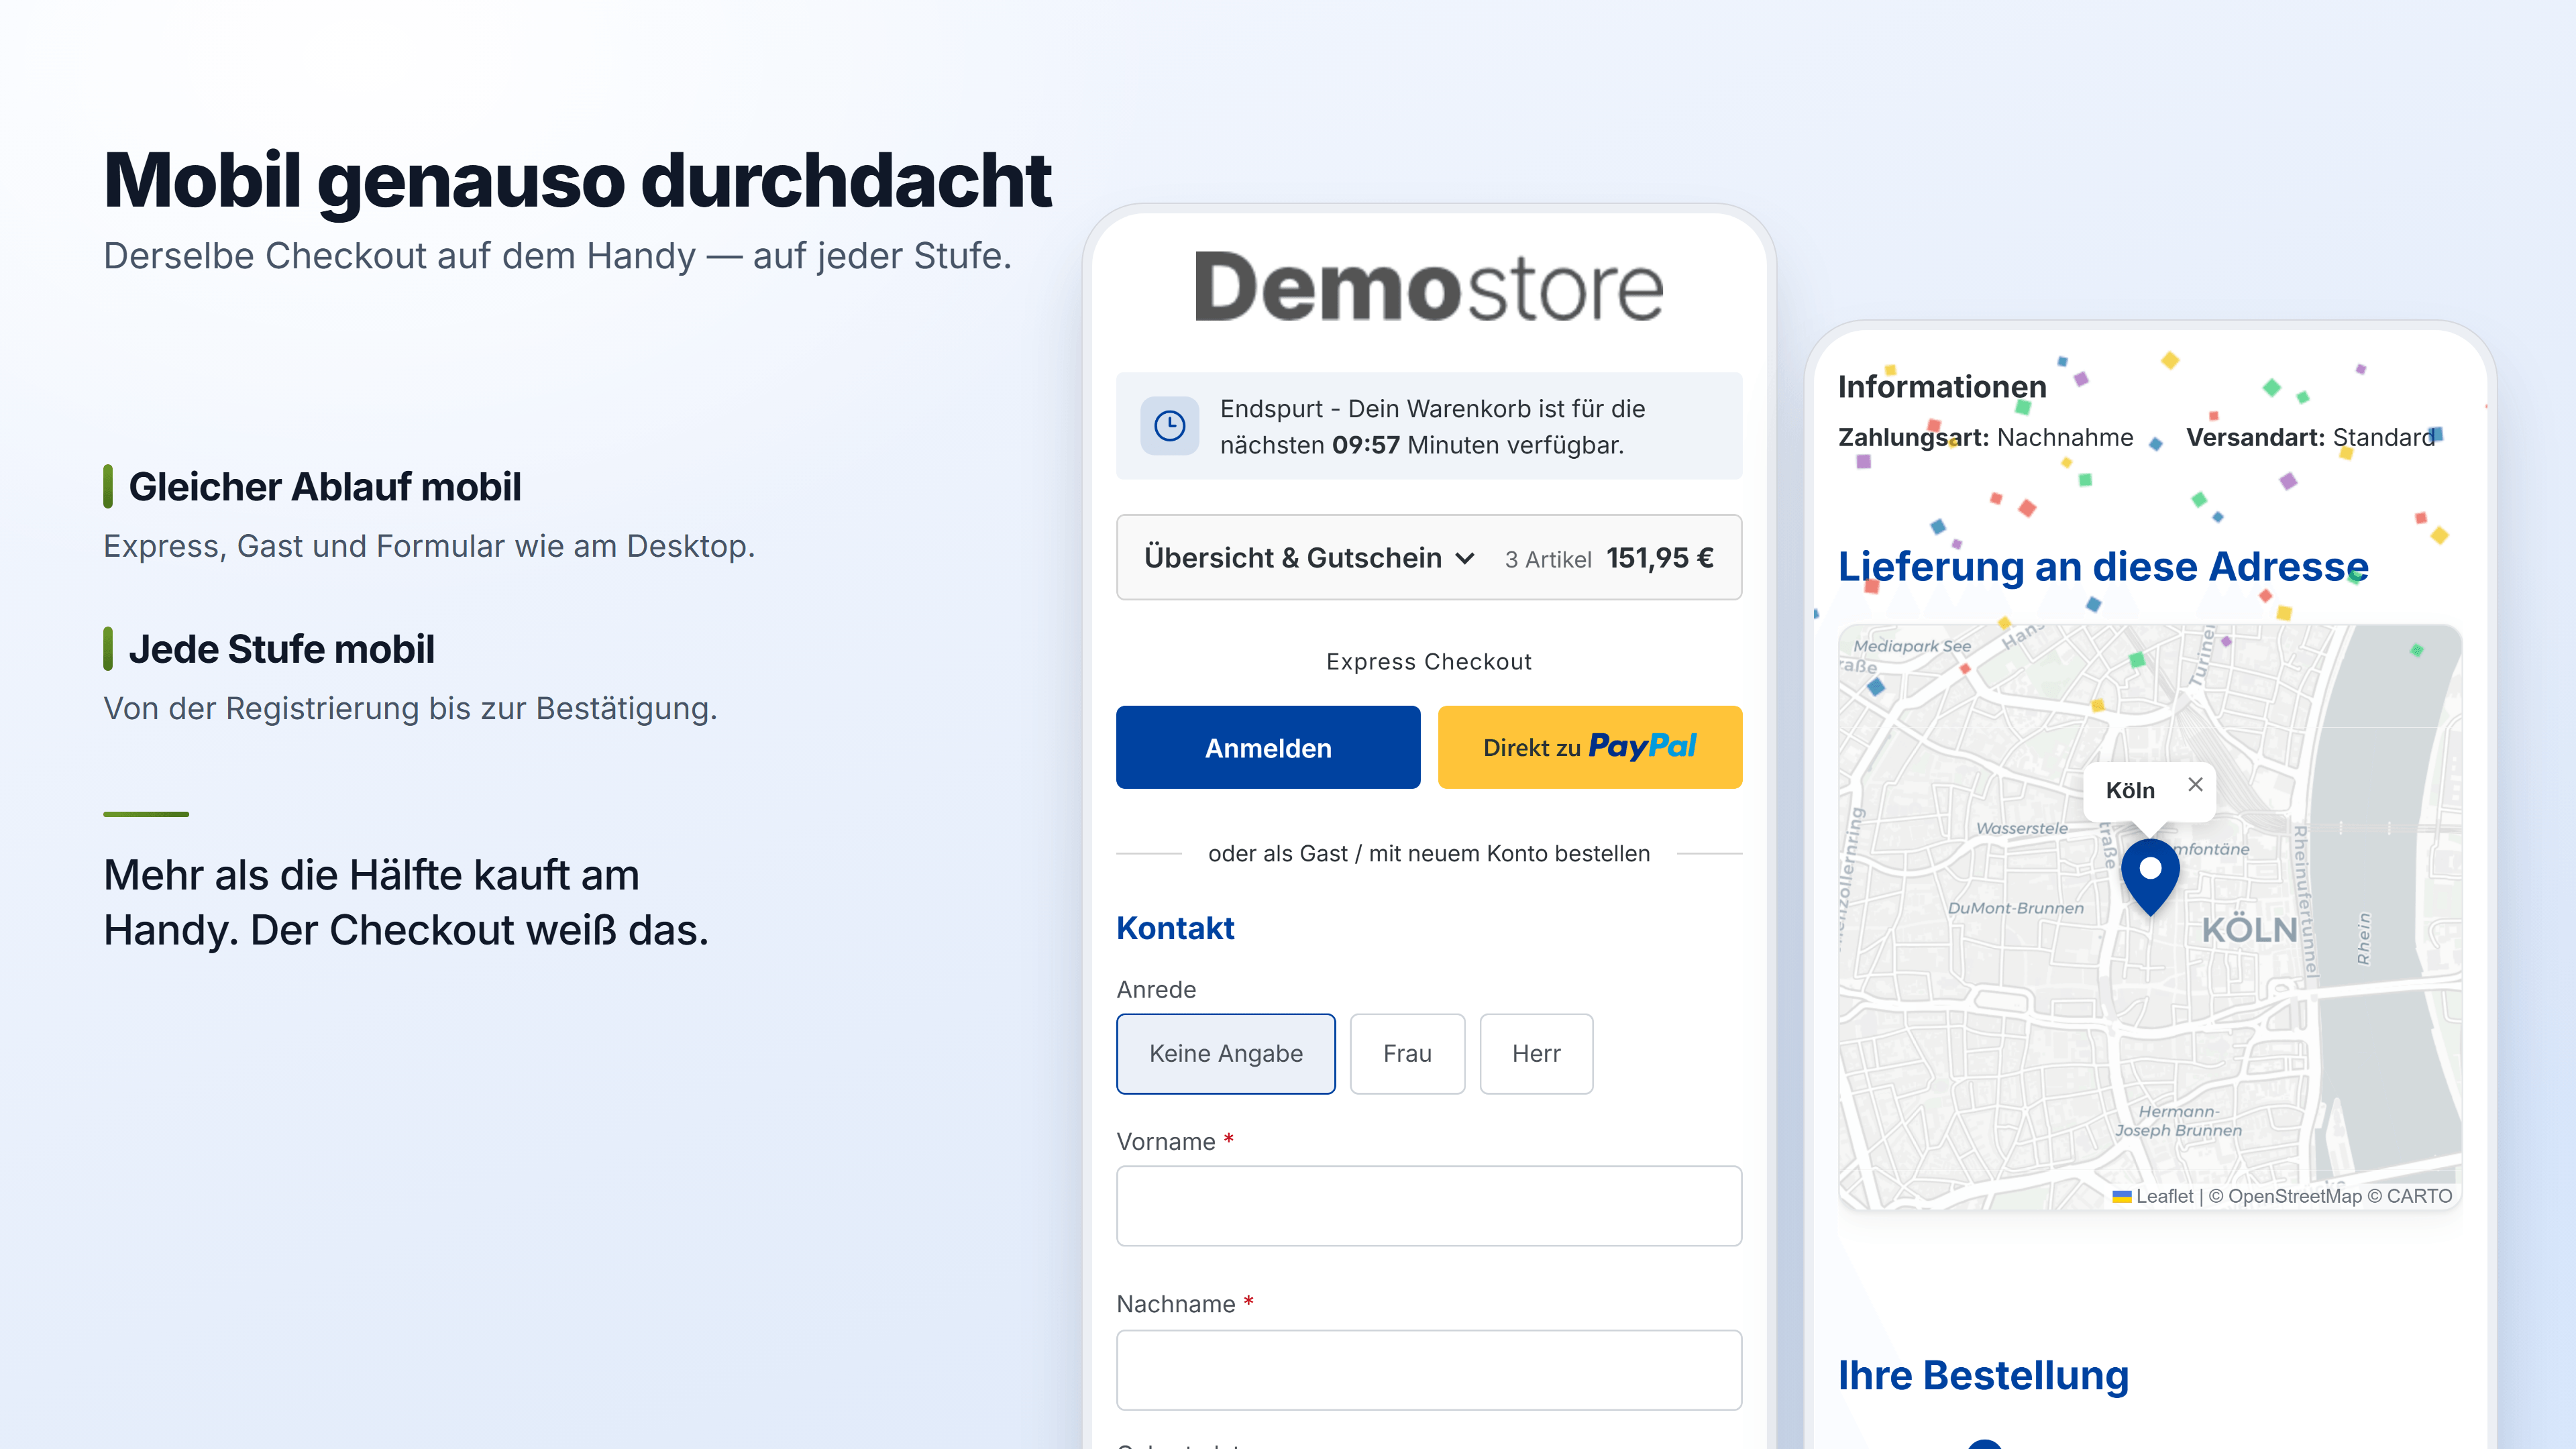
Task: Click the 09:57 countdown time
Action: (1366, 445)
